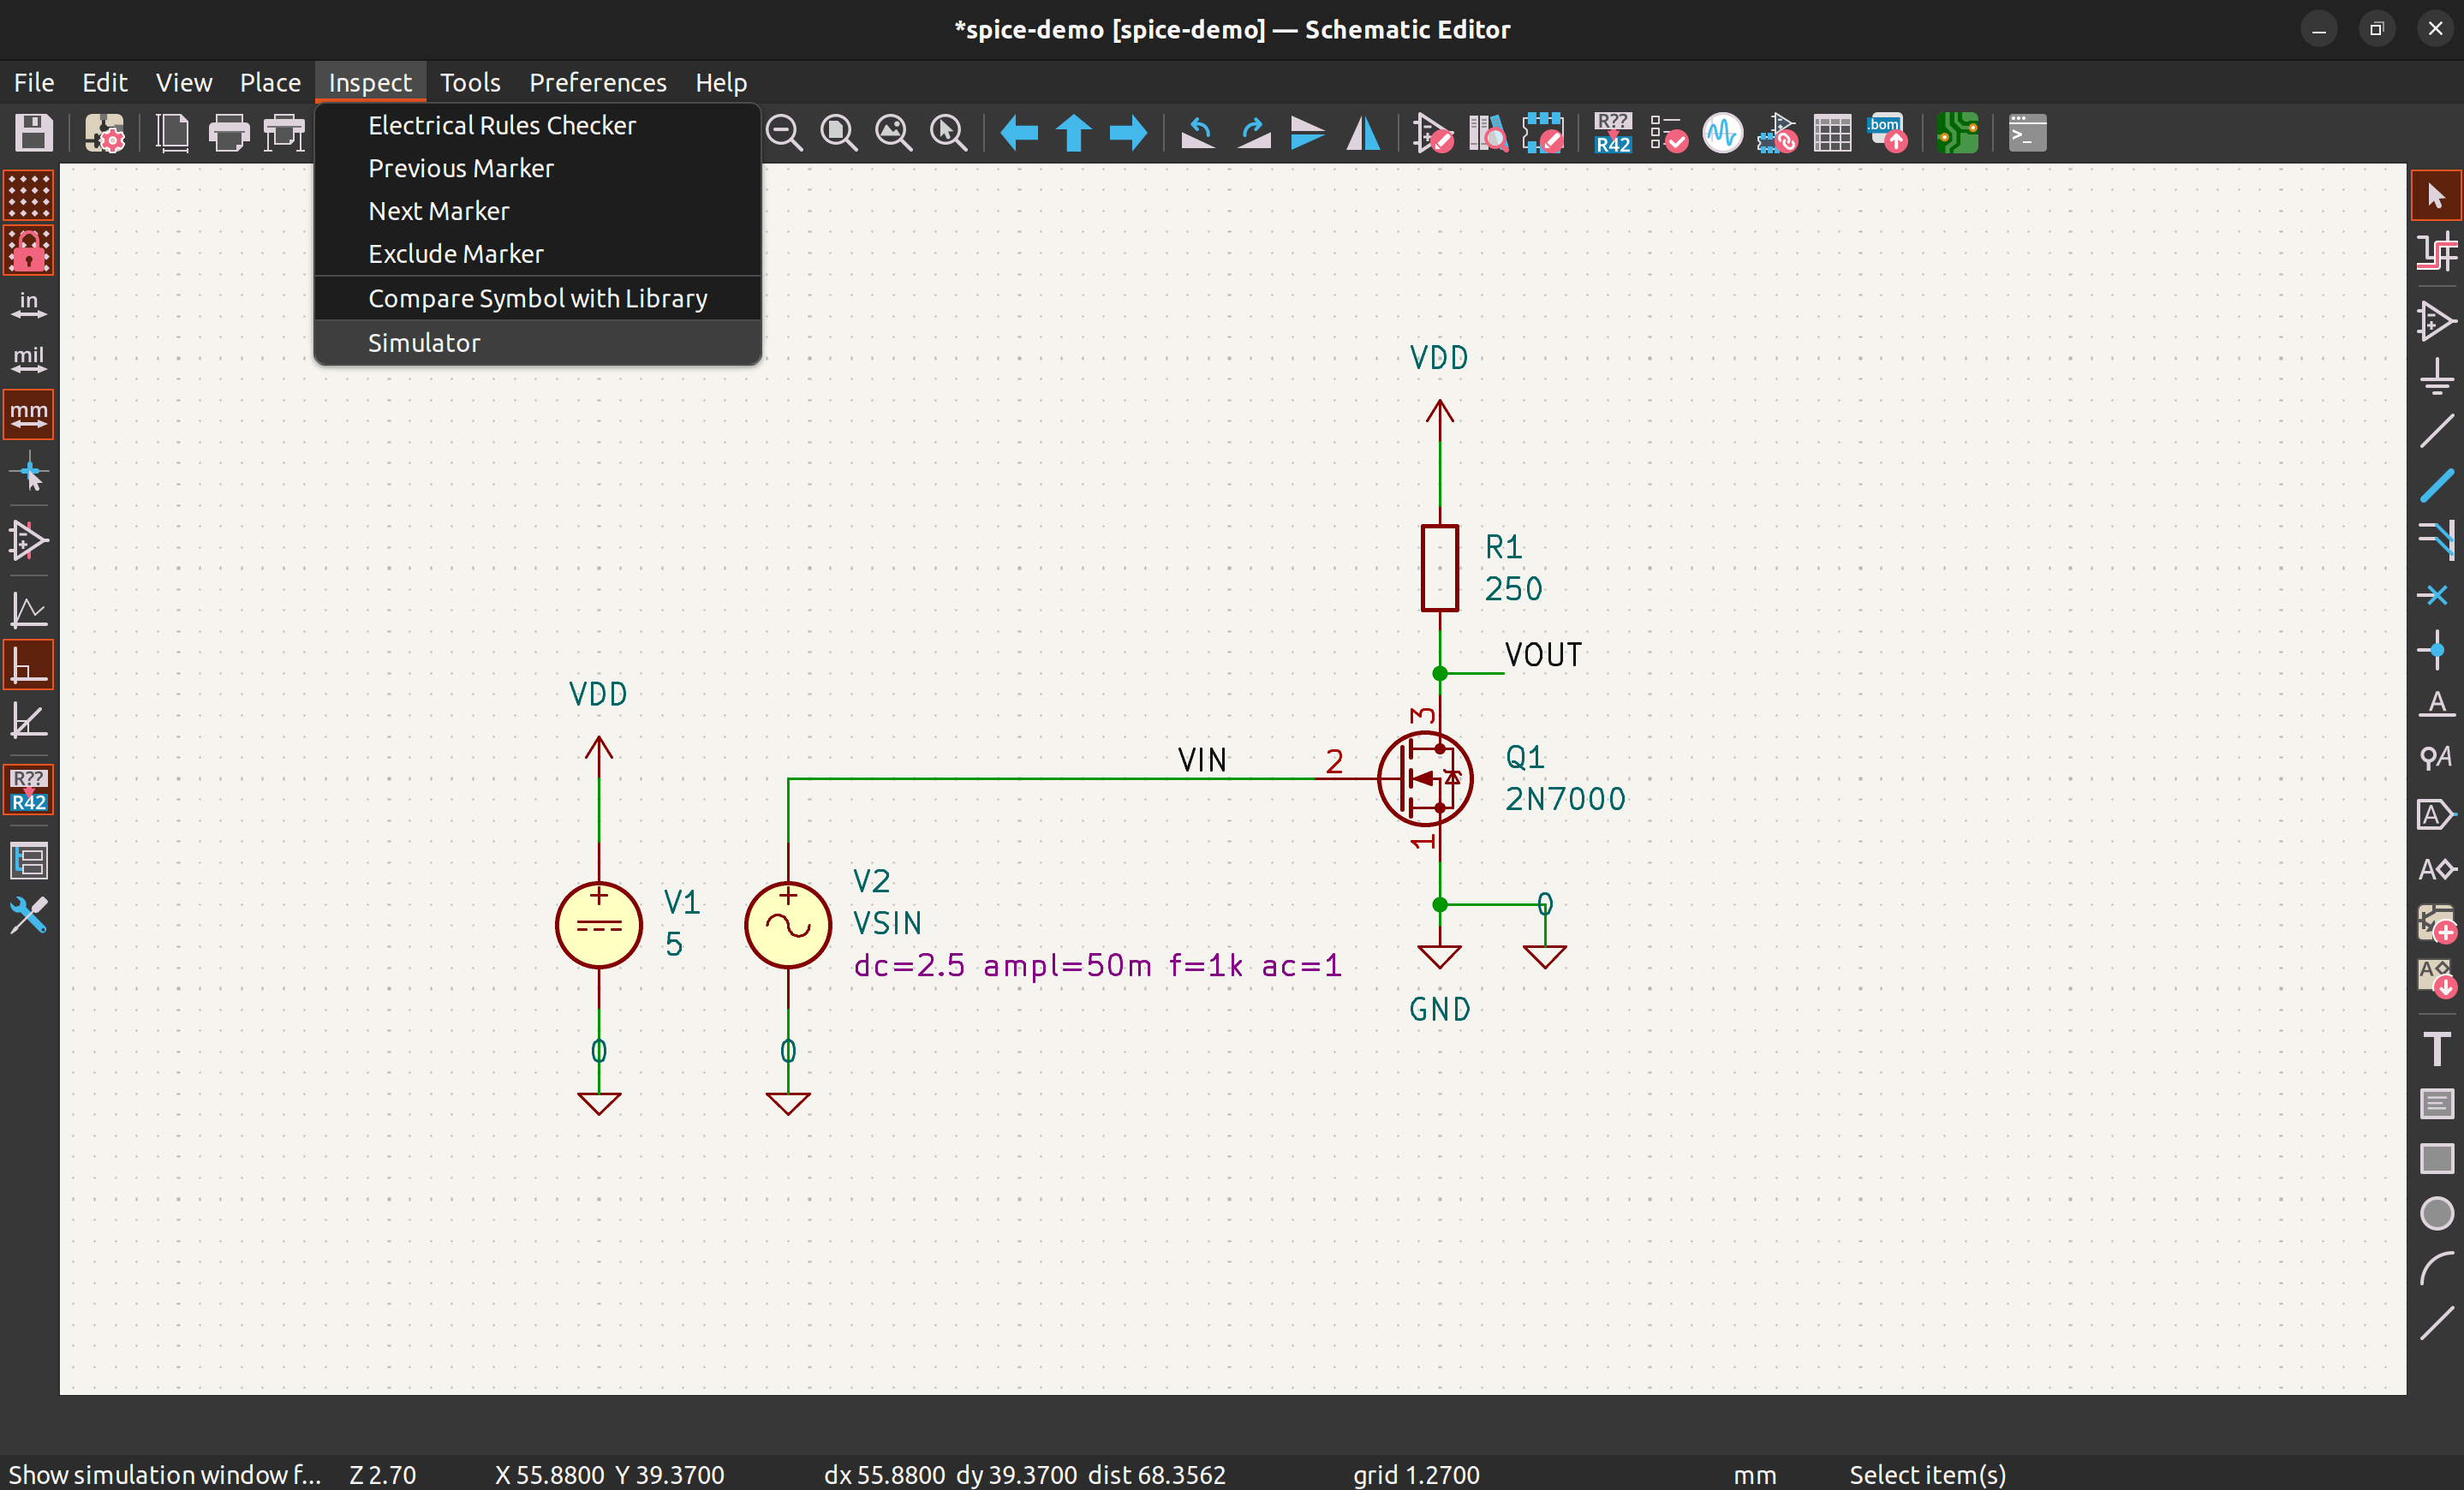Click the Annotate schematic R42 toolbar icon

coord(1612,133)
